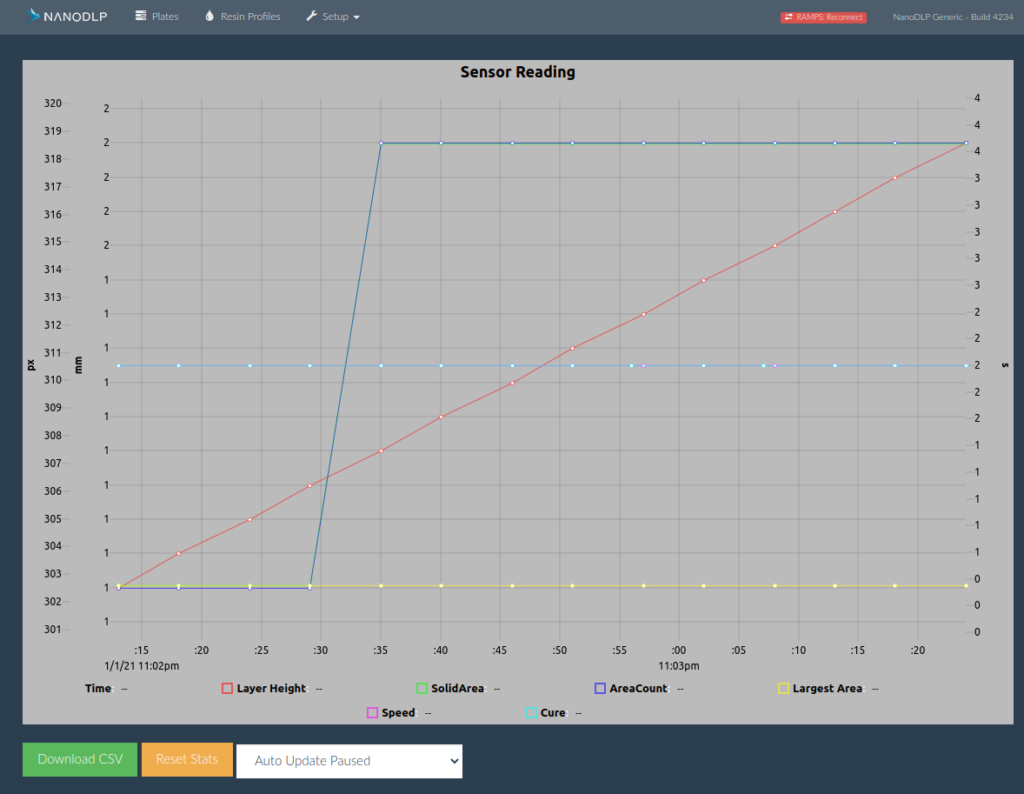The width and height of the screenshot is (1024, 794).
Task: Click the NanoDLP logo icon
Action: 33,15
